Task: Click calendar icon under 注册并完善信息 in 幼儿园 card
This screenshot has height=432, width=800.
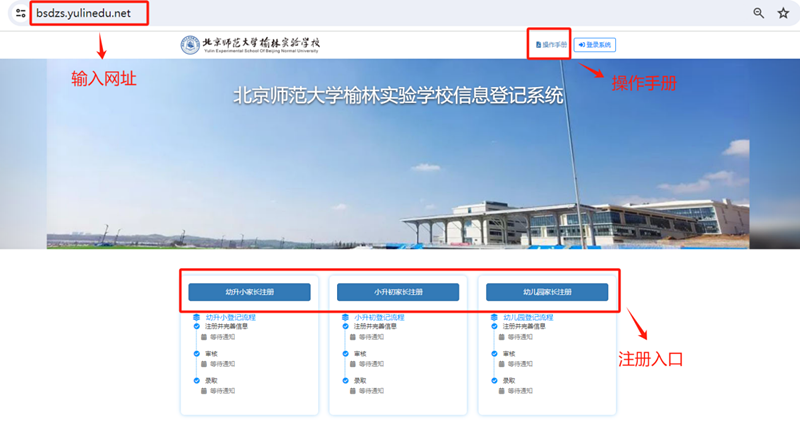Action: click(502, 337)
